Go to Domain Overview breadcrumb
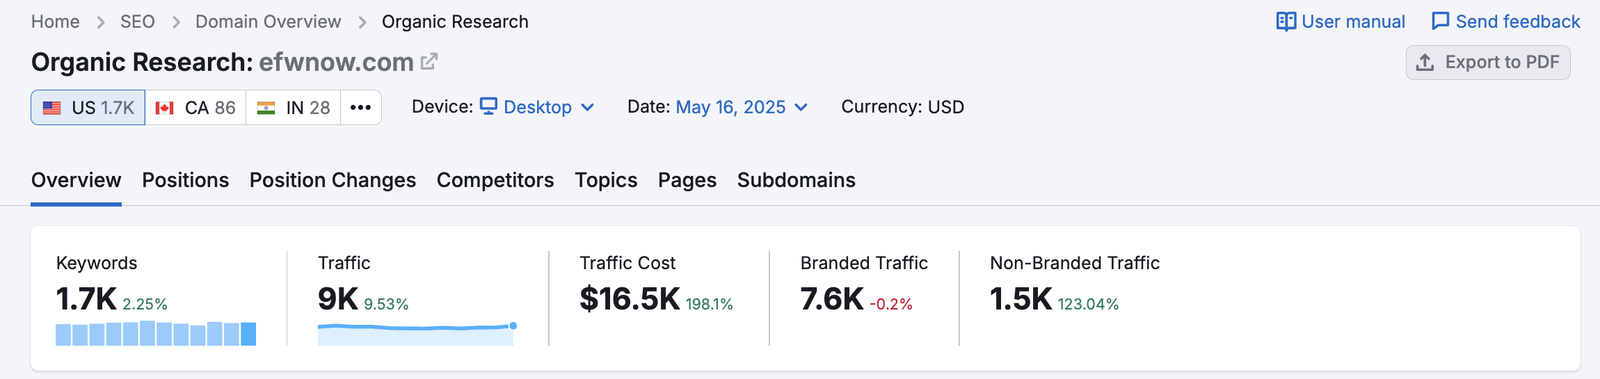 pyautogui.click(x=268, y=22)
